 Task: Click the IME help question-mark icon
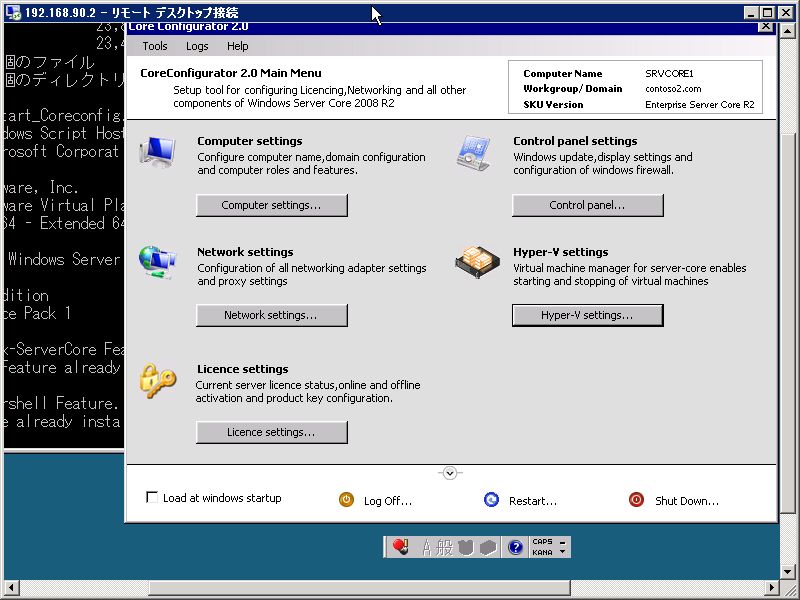pos(516,547)
